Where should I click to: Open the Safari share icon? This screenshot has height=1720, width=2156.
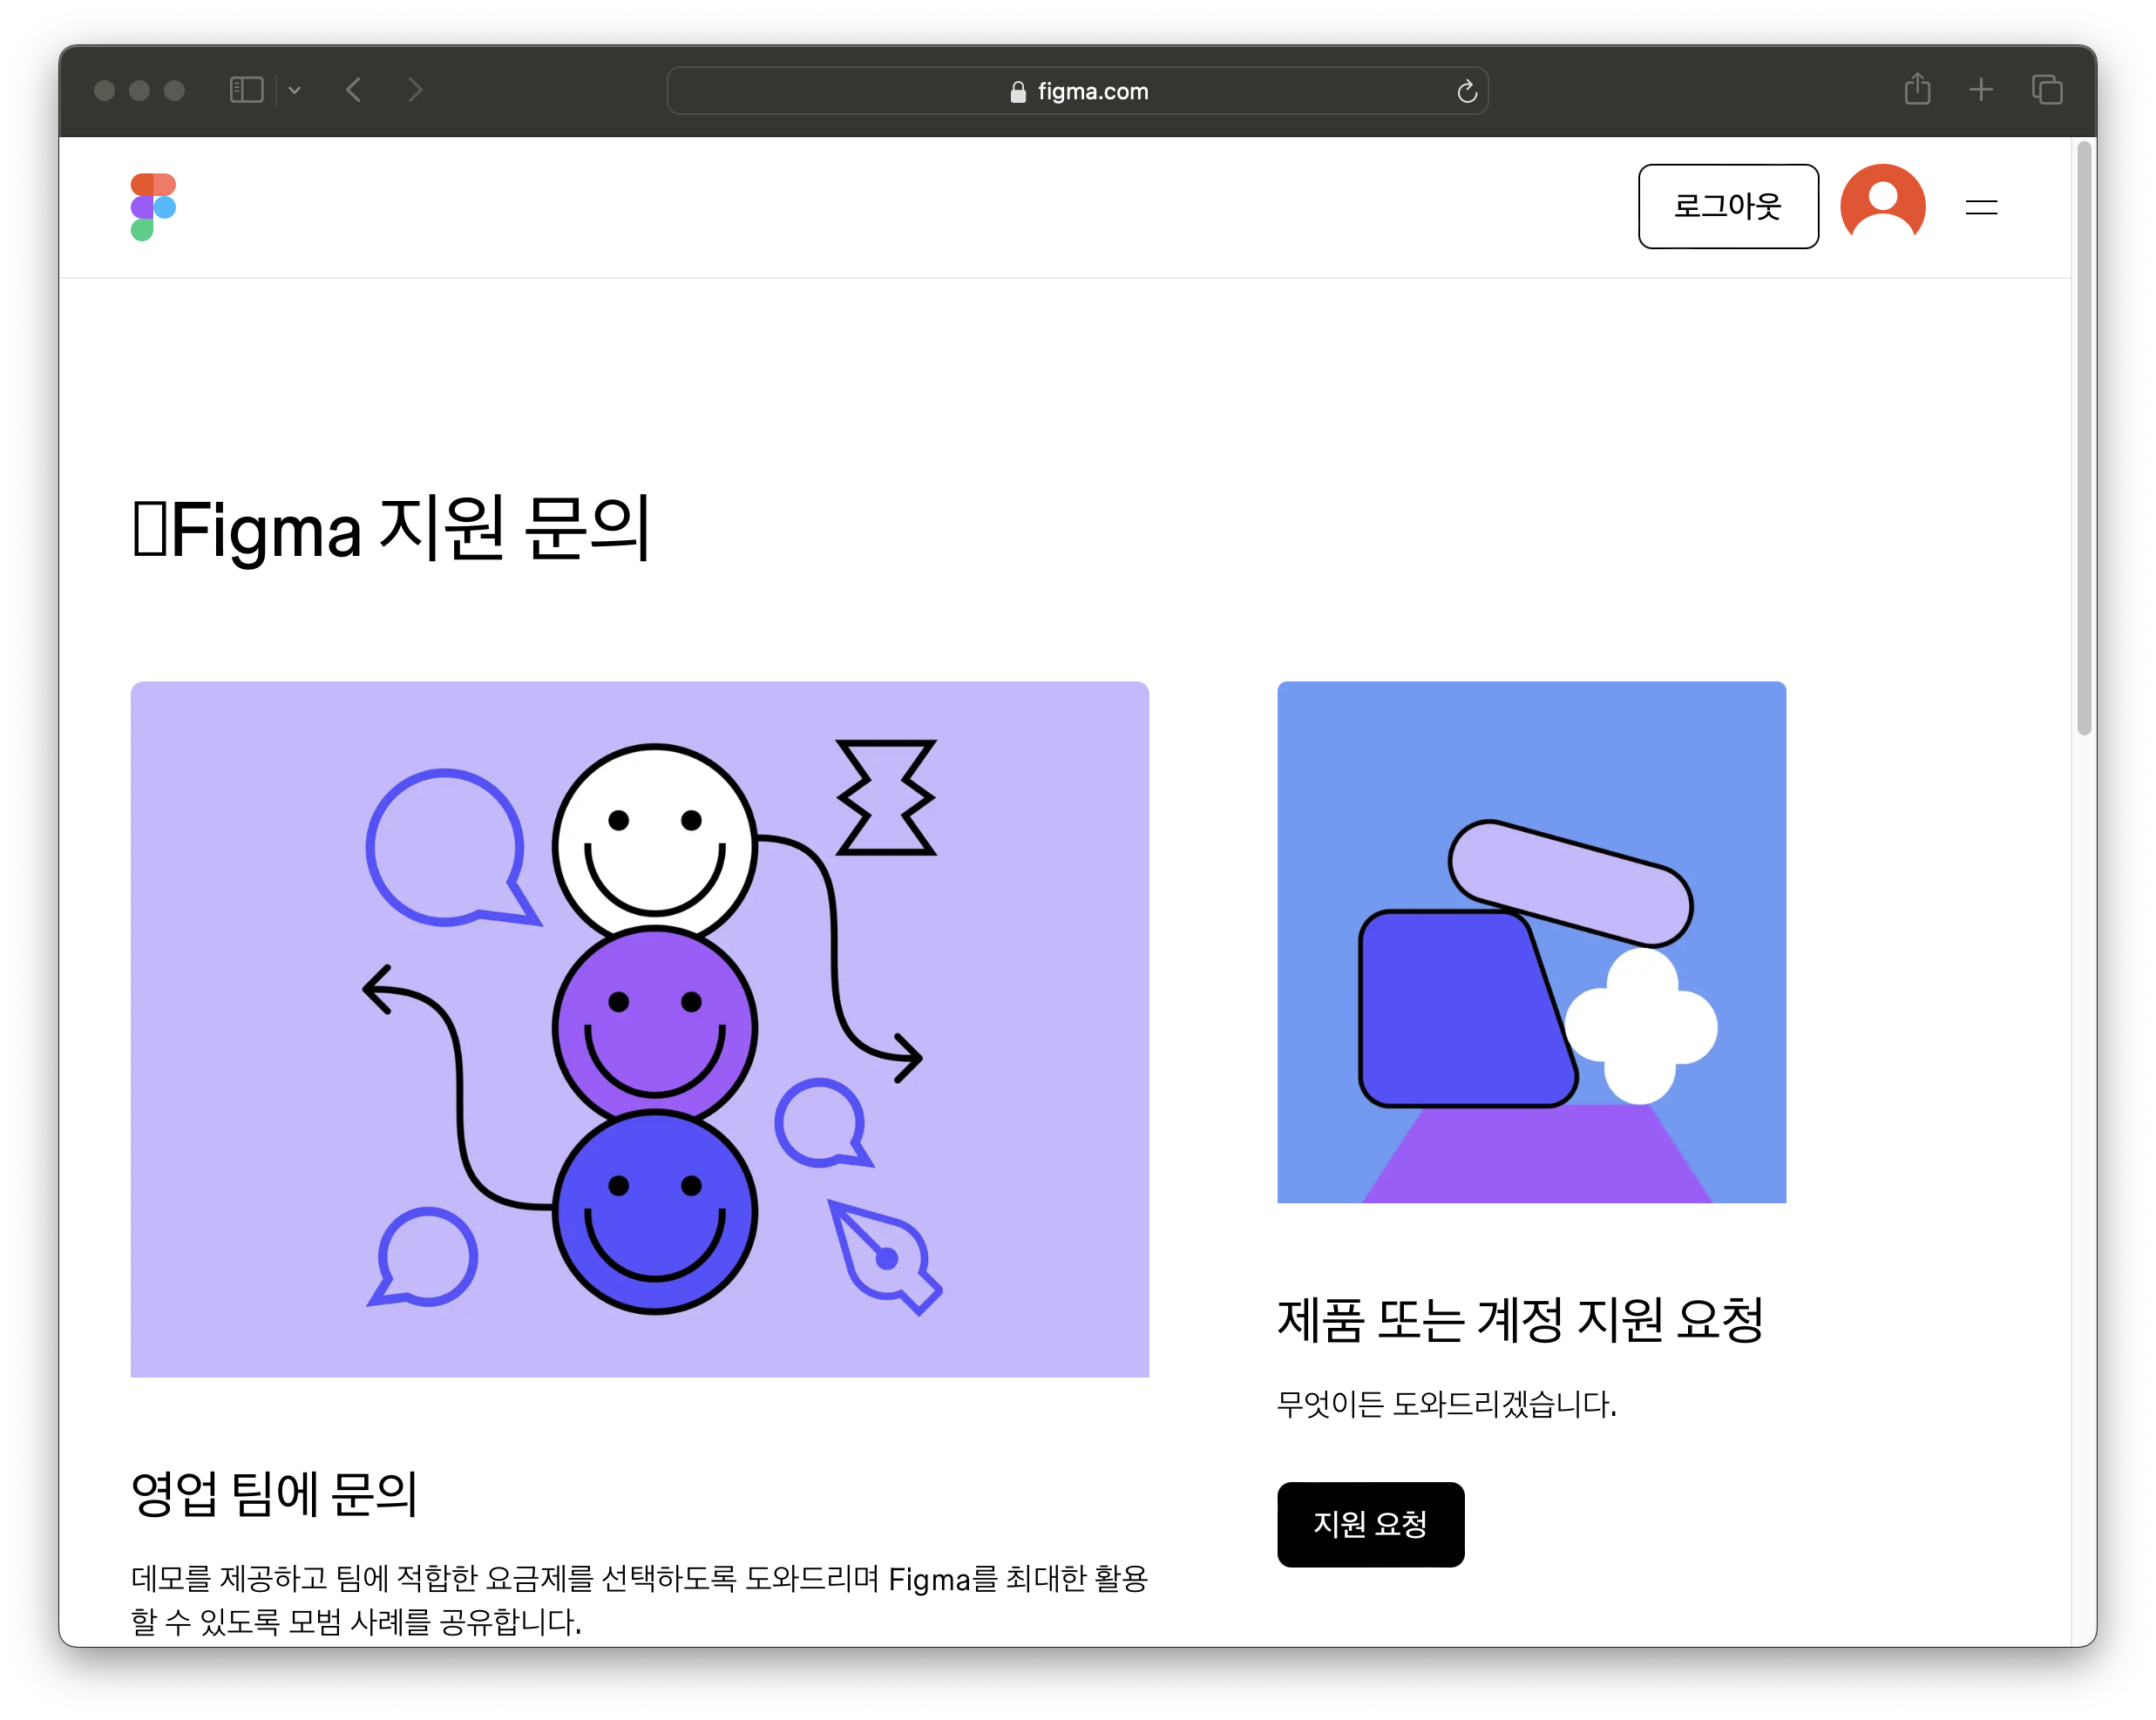point(1916,89)
